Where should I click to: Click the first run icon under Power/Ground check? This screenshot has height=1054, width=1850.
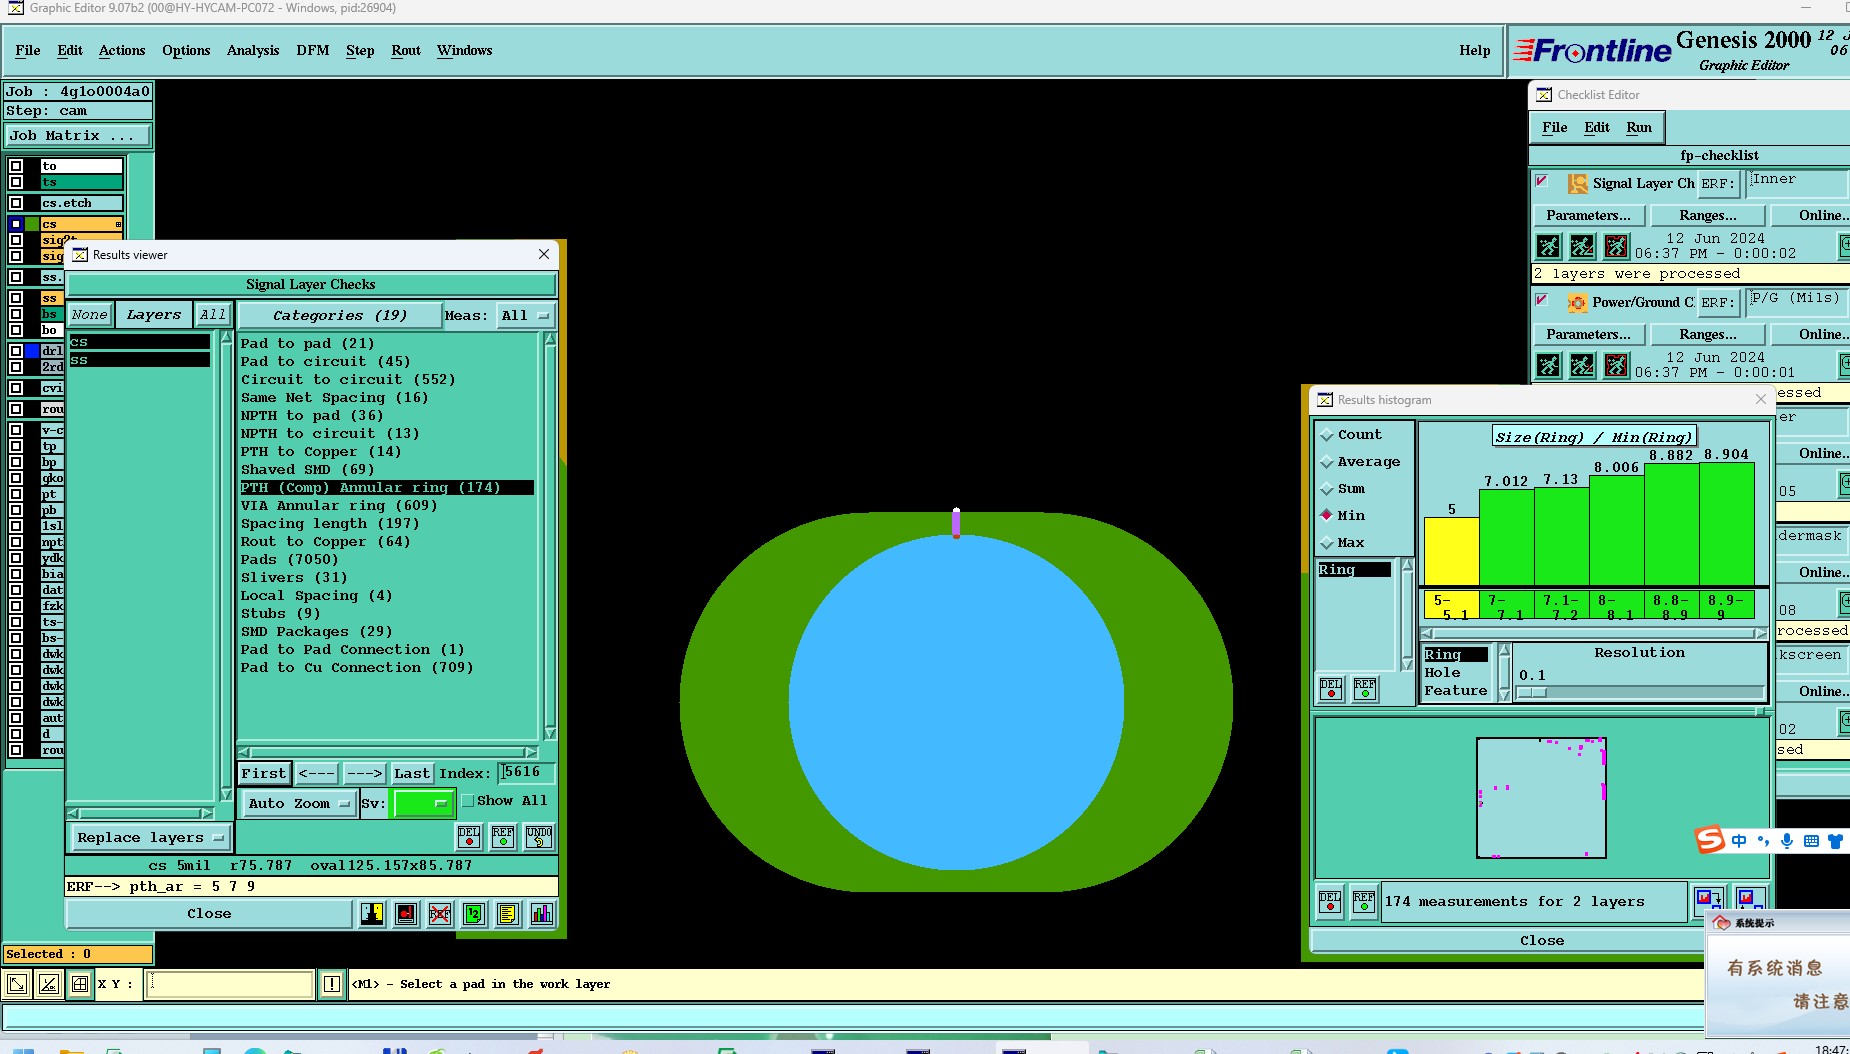[x=1548, y=365]
